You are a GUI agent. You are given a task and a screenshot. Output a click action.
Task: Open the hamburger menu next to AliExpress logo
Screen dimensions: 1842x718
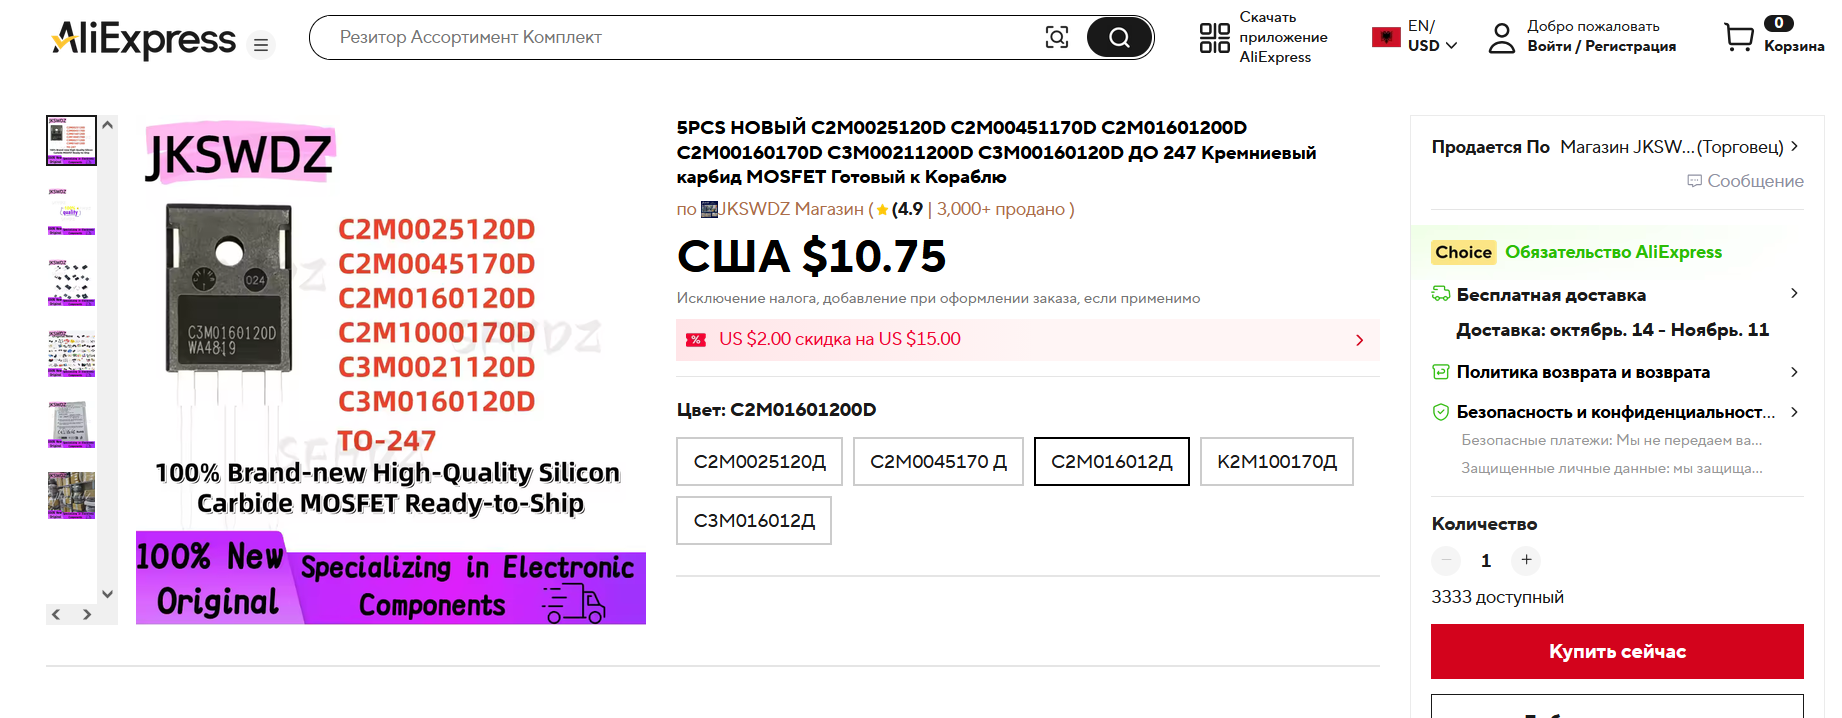click(261, 45)
